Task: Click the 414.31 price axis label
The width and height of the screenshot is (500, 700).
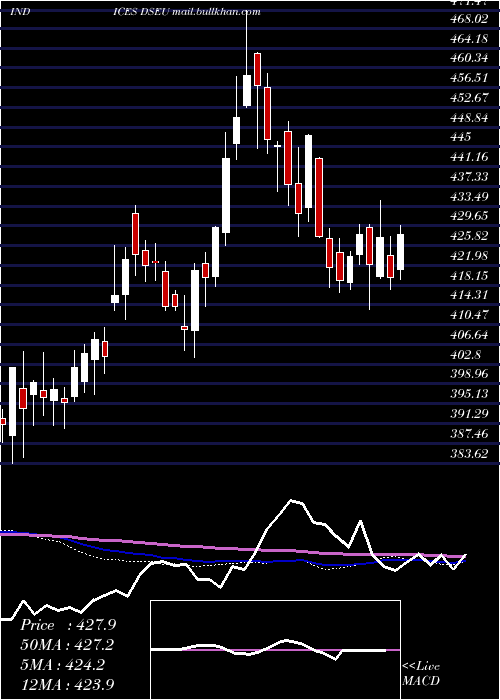Action: pyautogui.click(x=470, y=295)
